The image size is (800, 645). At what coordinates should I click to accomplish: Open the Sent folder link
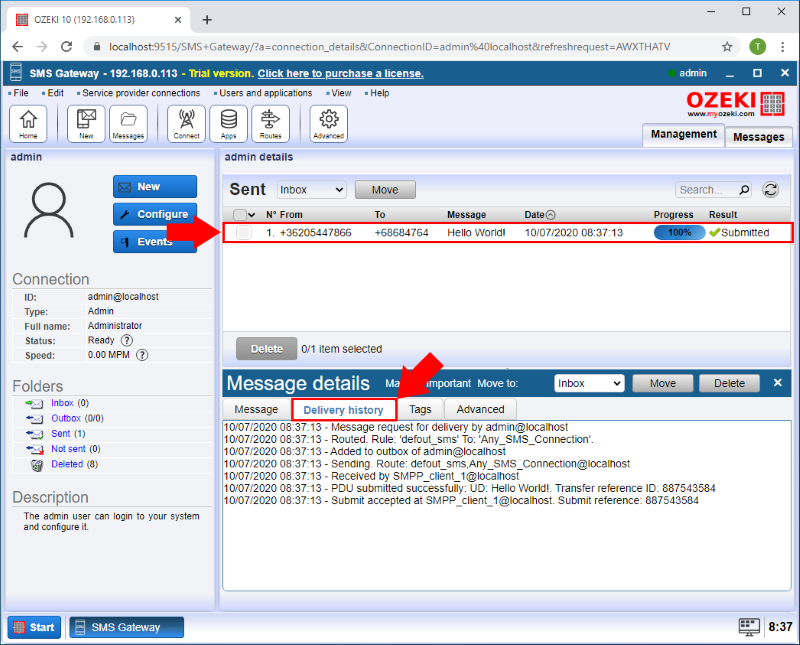(61, 434)
